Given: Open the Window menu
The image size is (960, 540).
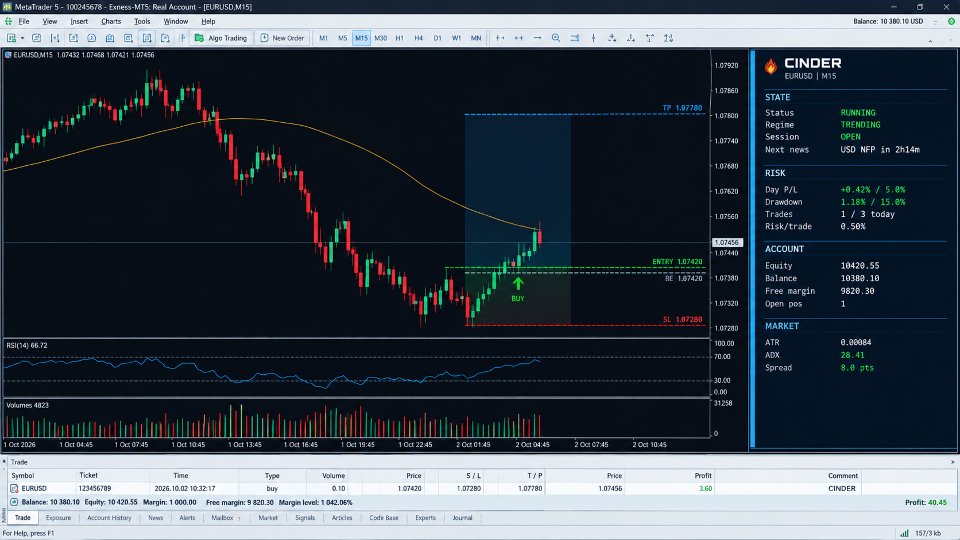Looking at the screenshot, I should 176,21.
